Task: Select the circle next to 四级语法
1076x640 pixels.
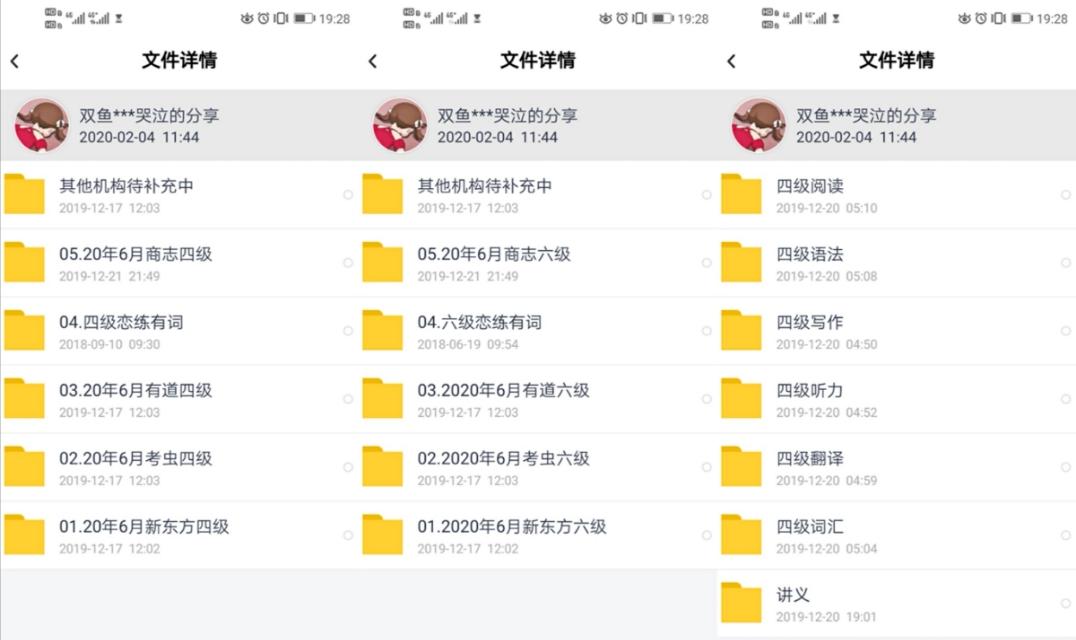Action: pyautogui.click(x=1065, y=263)
